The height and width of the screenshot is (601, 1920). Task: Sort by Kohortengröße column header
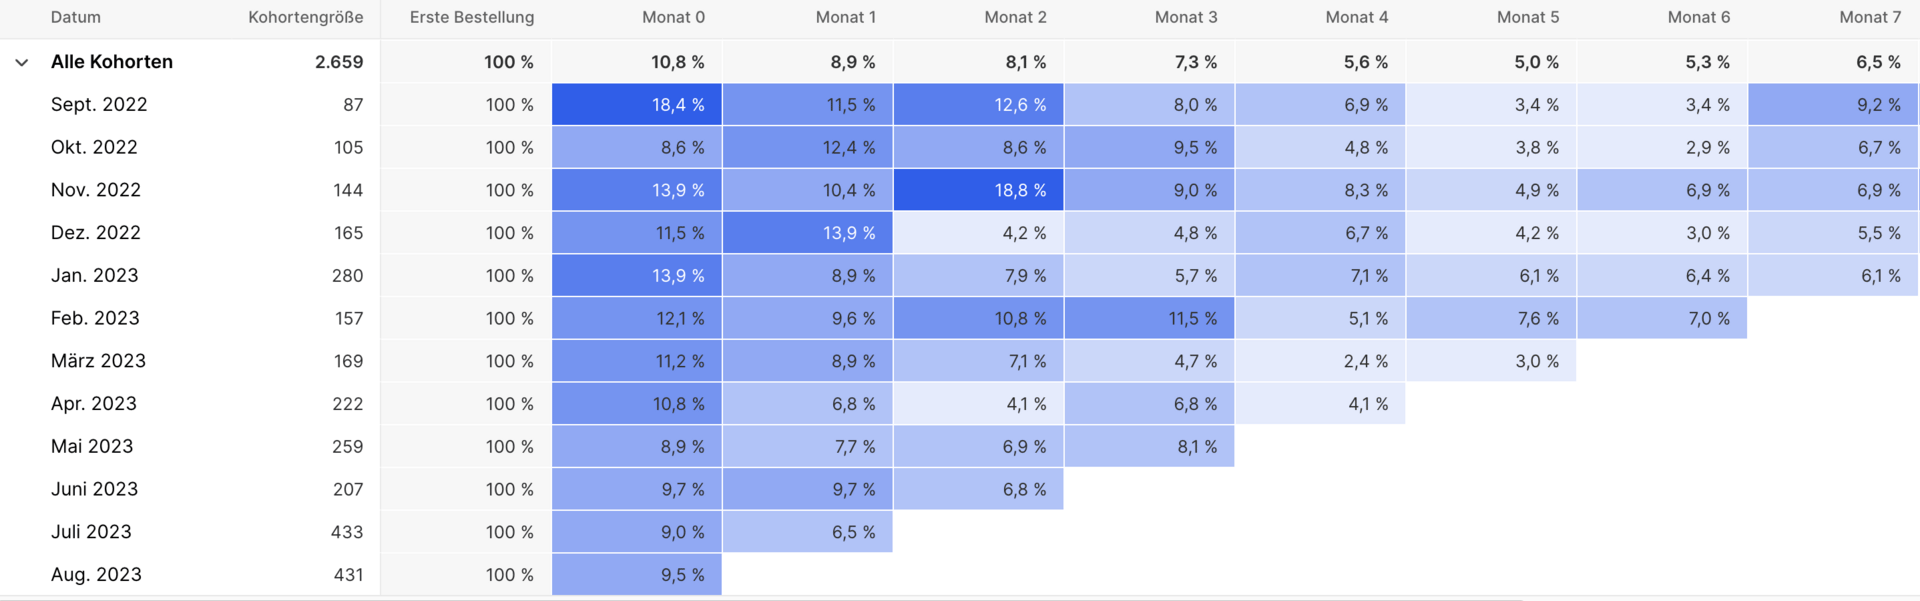(306, 17)
